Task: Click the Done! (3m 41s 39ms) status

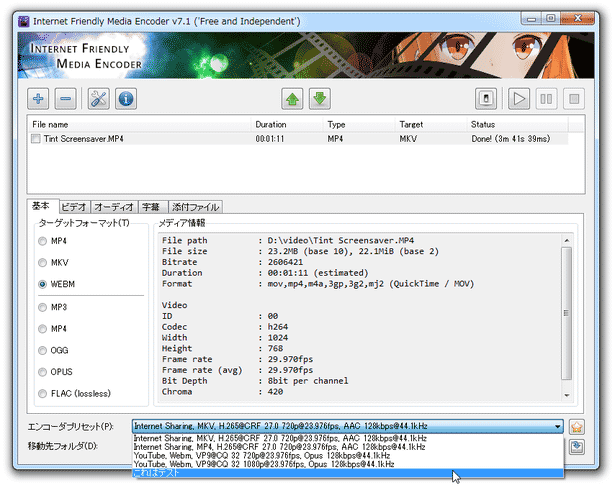Action: (510, 139)
